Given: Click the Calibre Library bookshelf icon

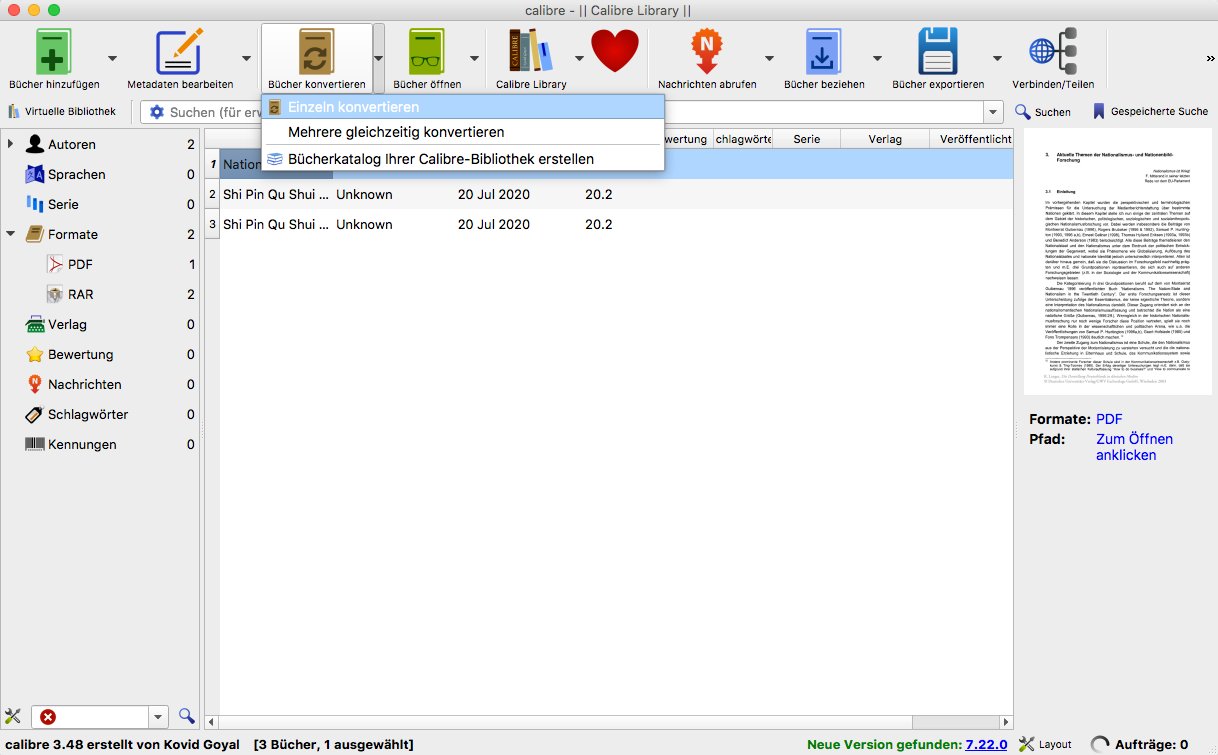Looking at the screenshot, I should [531, 50].
